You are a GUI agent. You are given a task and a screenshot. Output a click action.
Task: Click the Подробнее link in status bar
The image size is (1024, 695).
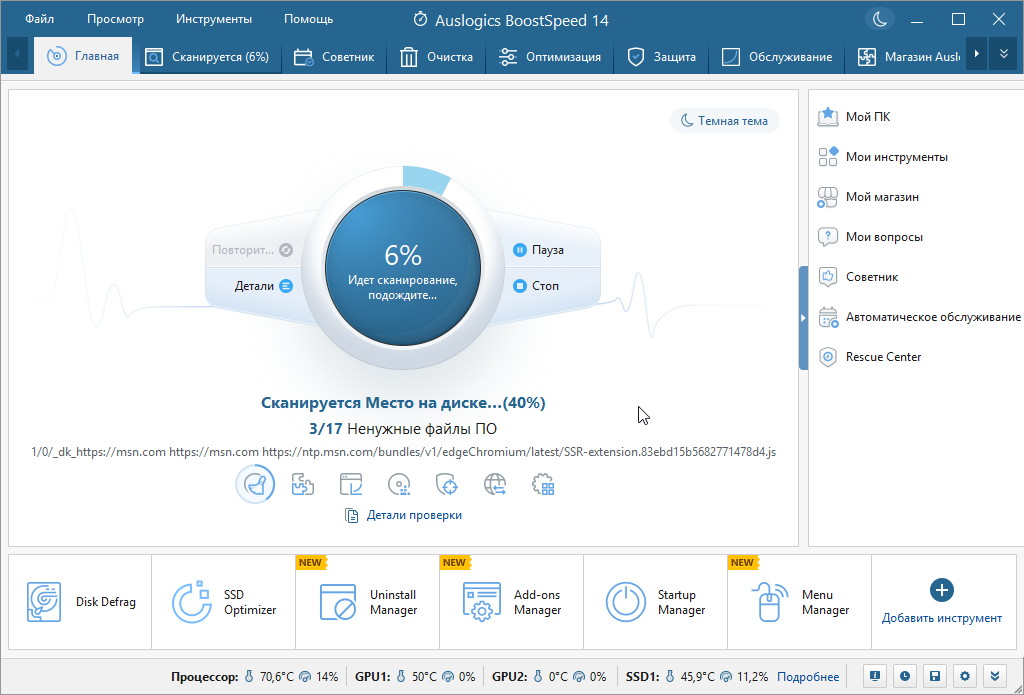pos(808,677)
